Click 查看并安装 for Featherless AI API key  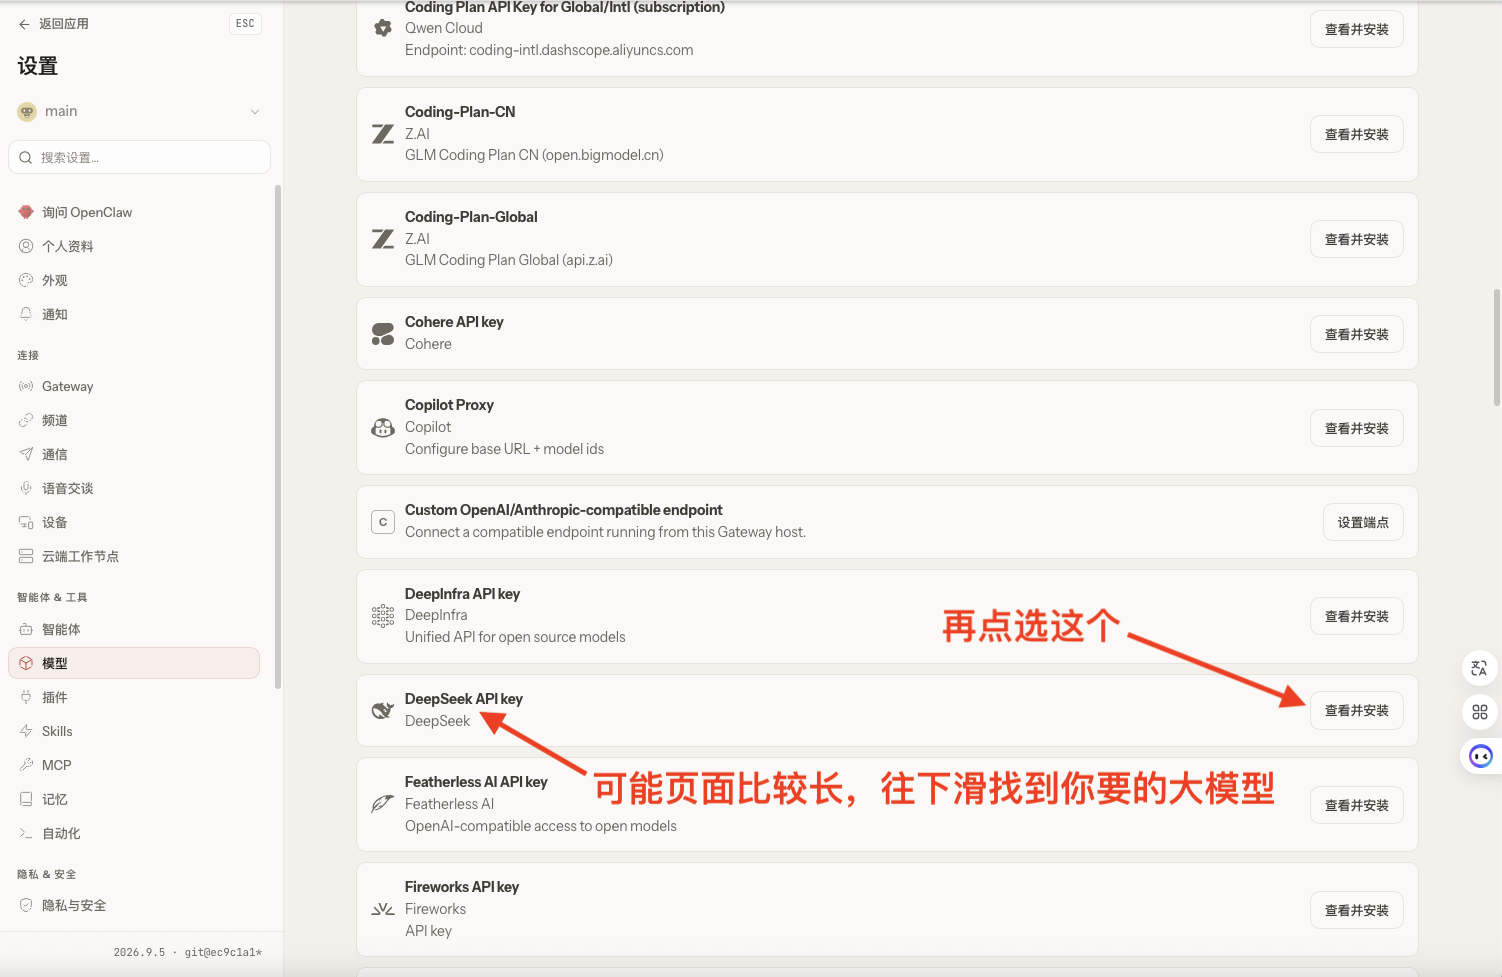[1356, 805]
